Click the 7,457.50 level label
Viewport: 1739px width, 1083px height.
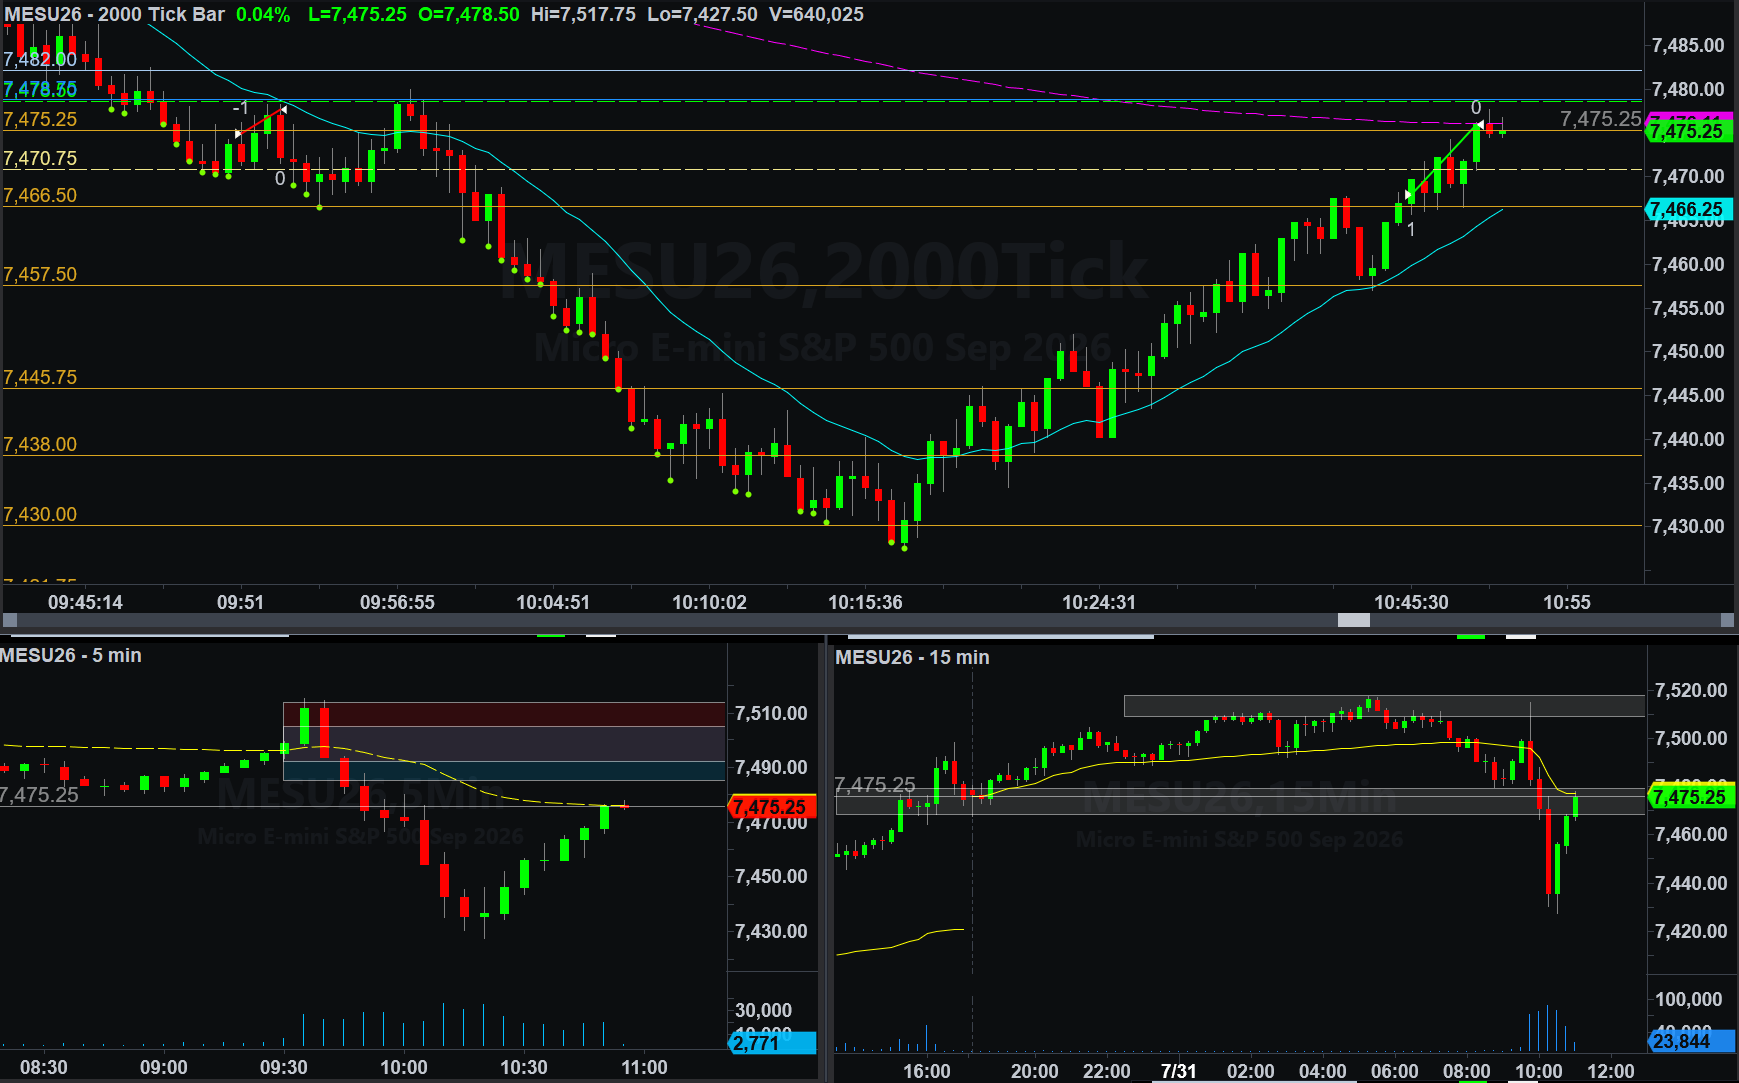[x=40, y=275]
